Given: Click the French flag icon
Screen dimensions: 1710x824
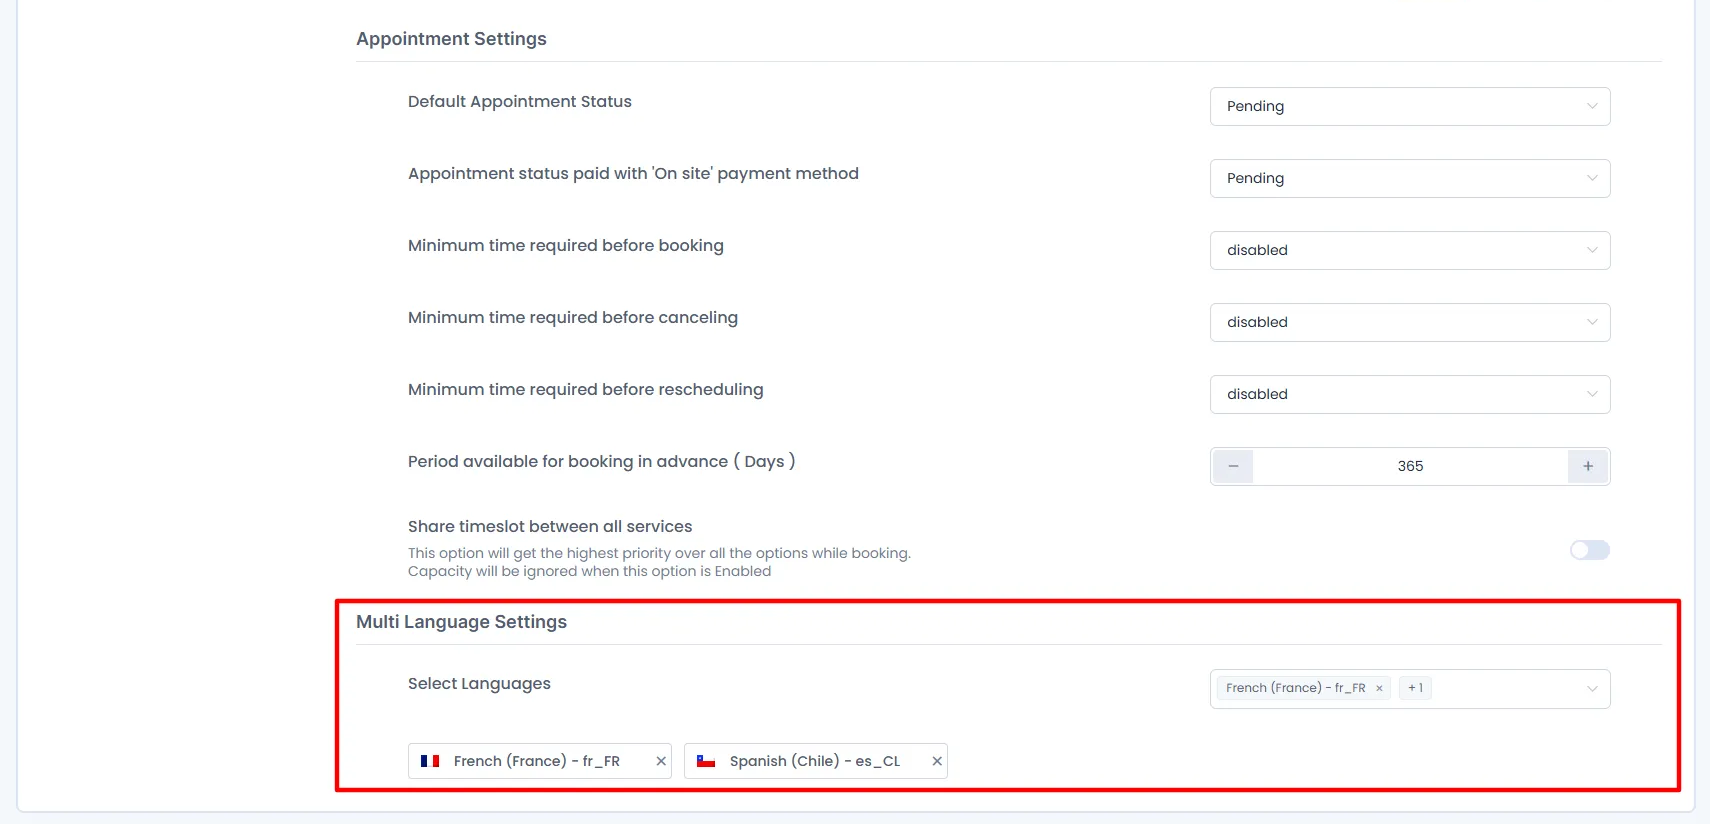Looking at the screenshot, I should [430, 761].
